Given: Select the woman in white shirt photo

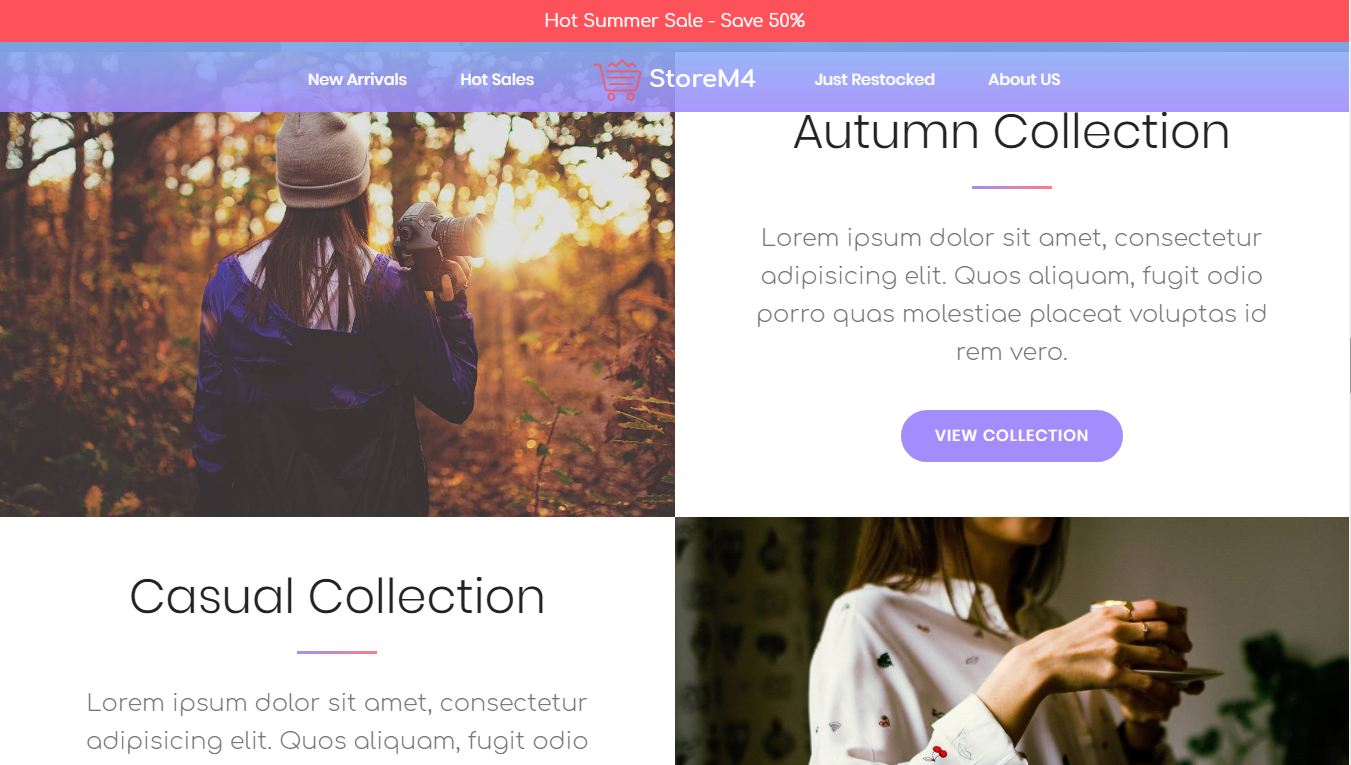Looking at the screenshot, I should 1012,641.
